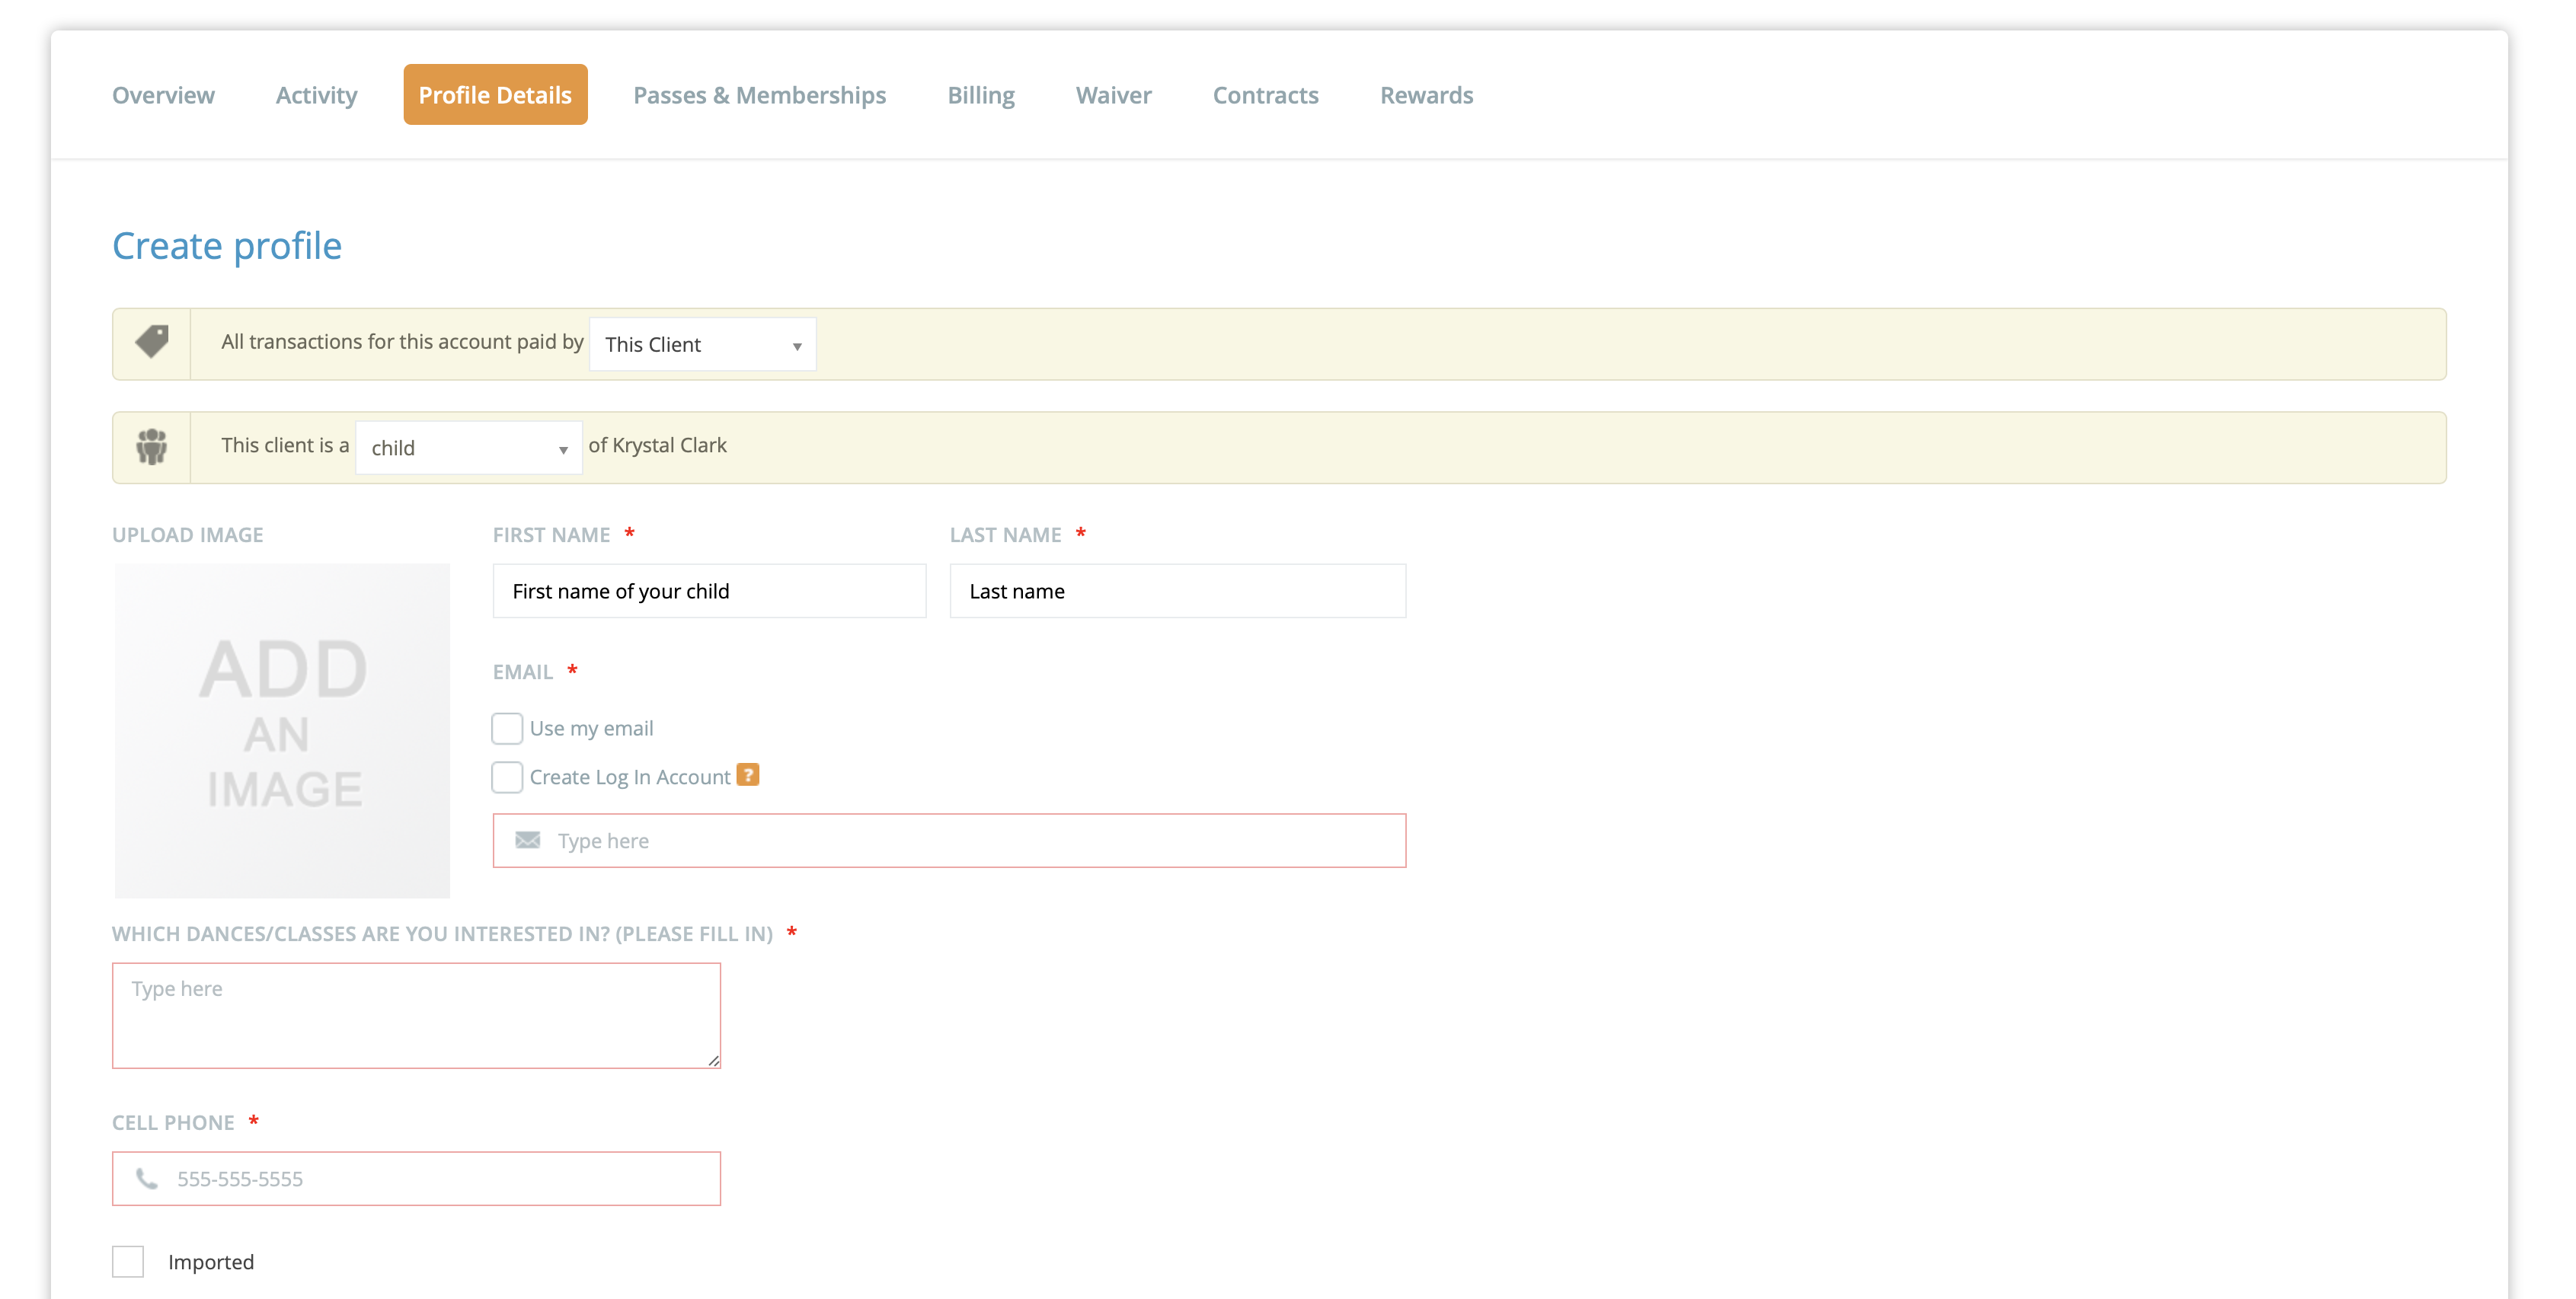Click the phone handset icon

tap(147, 1178)
